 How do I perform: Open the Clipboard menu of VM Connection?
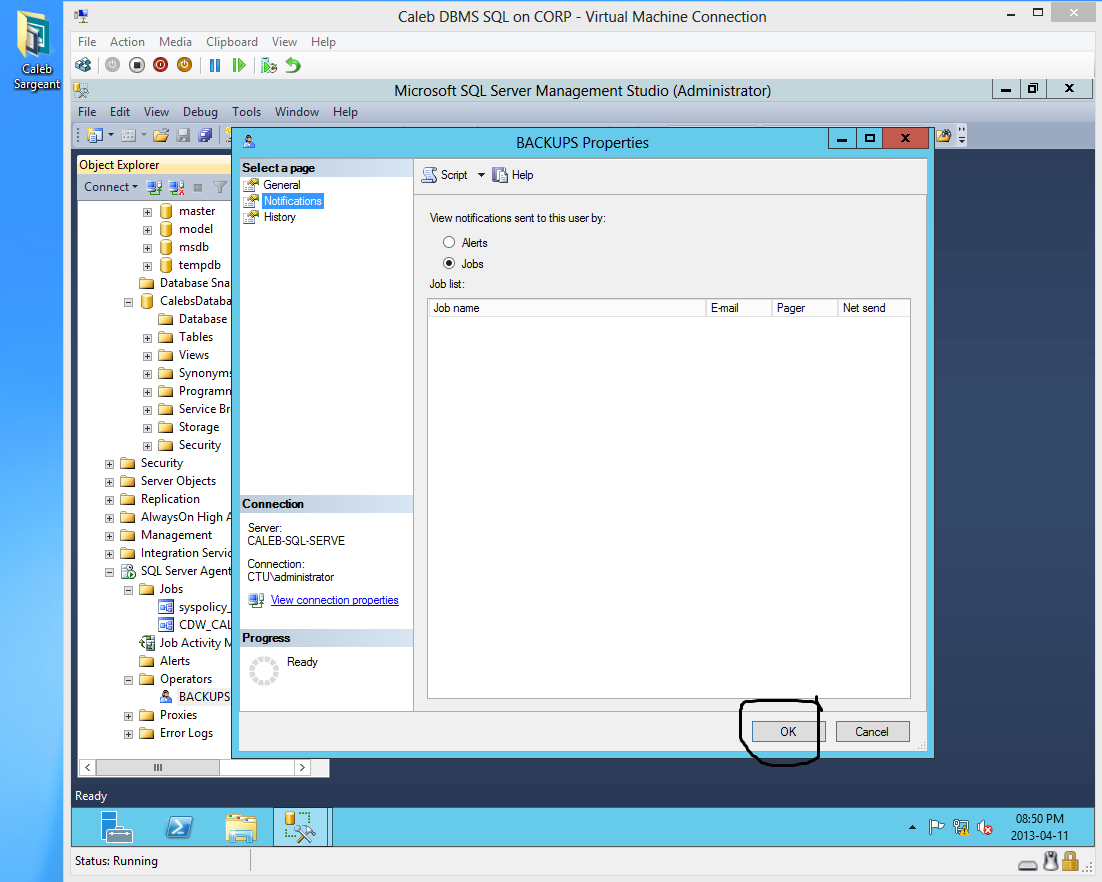pos(232,42)
